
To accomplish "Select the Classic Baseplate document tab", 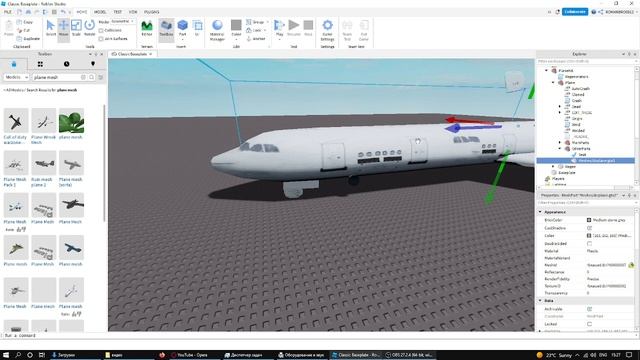I will tap(132, 54).
